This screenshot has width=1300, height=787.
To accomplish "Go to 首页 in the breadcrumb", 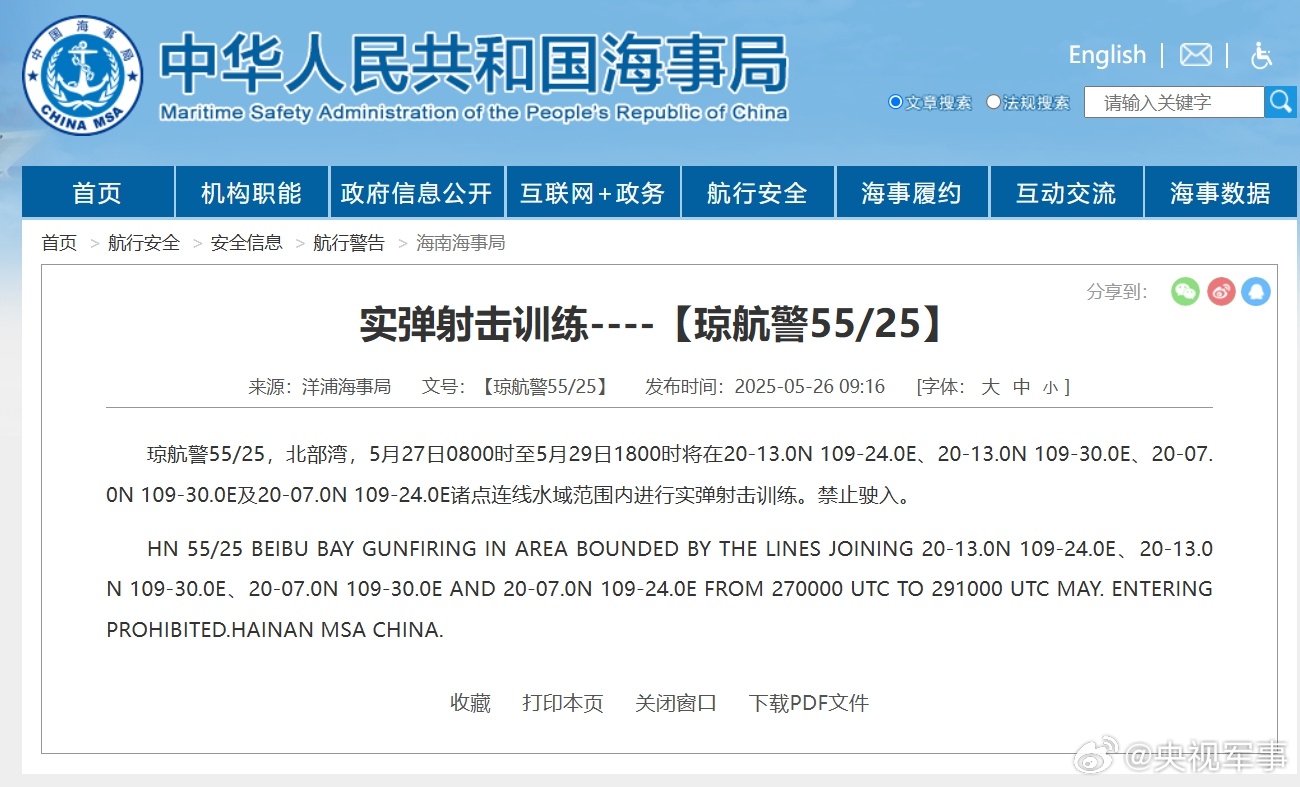I will coord(59,243).
